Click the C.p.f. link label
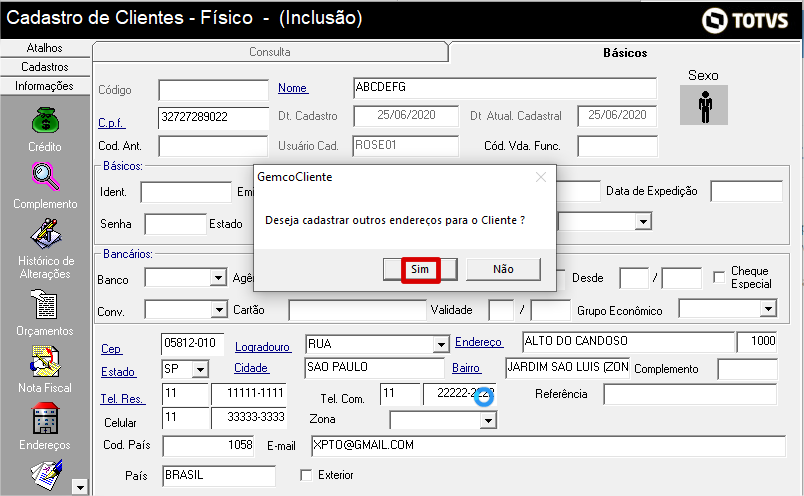Screen dimensions: 804x496 (x=111, y=123)
